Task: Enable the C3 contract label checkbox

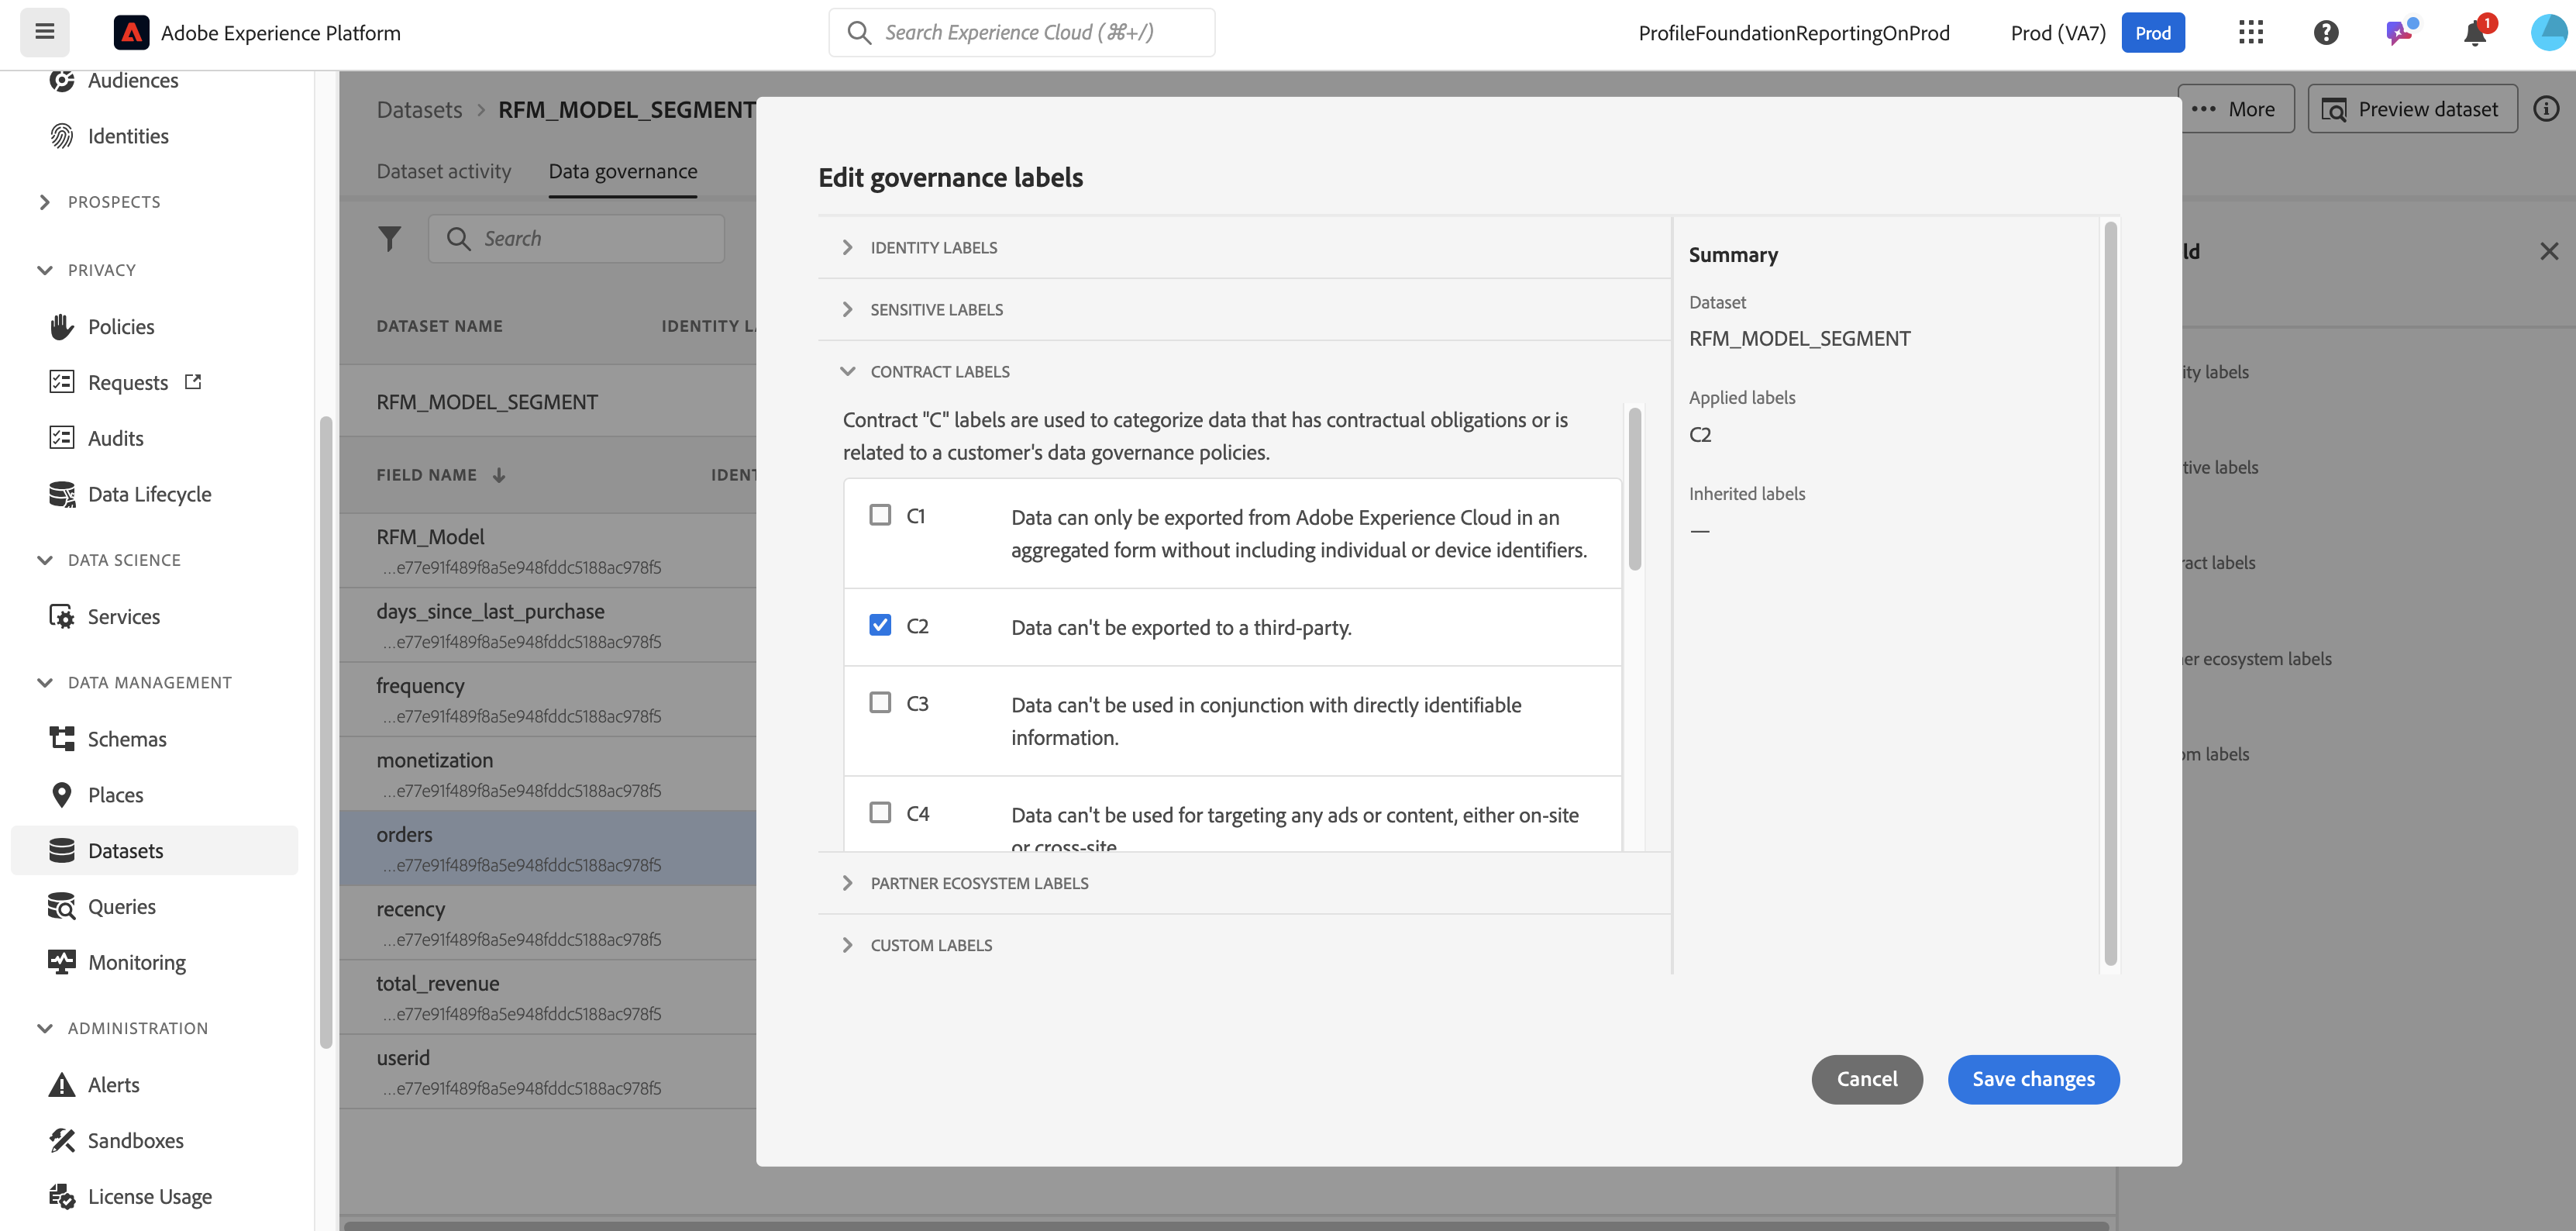Action: click(x=880, y=703)
